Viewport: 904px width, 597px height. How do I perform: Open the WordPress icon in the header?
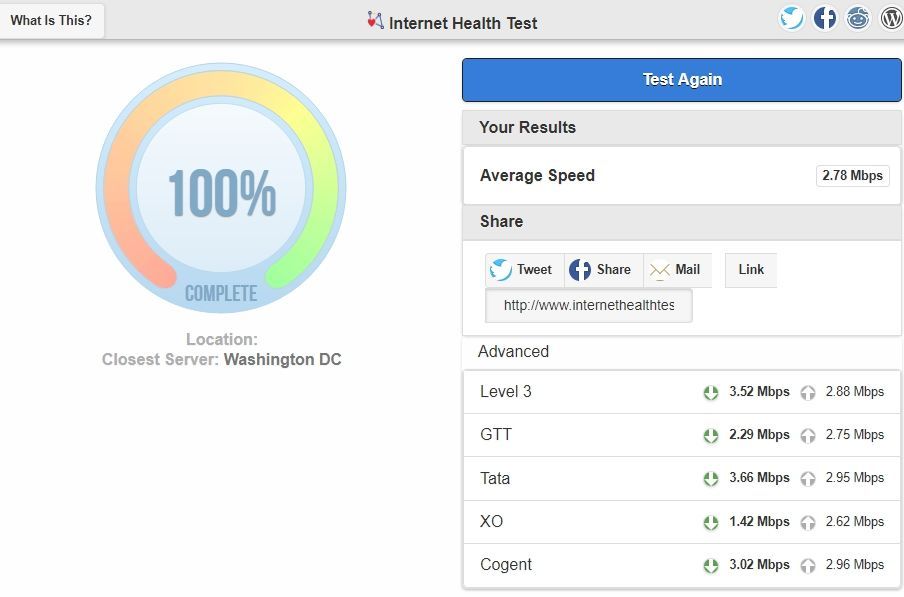(x=889, y=17)
